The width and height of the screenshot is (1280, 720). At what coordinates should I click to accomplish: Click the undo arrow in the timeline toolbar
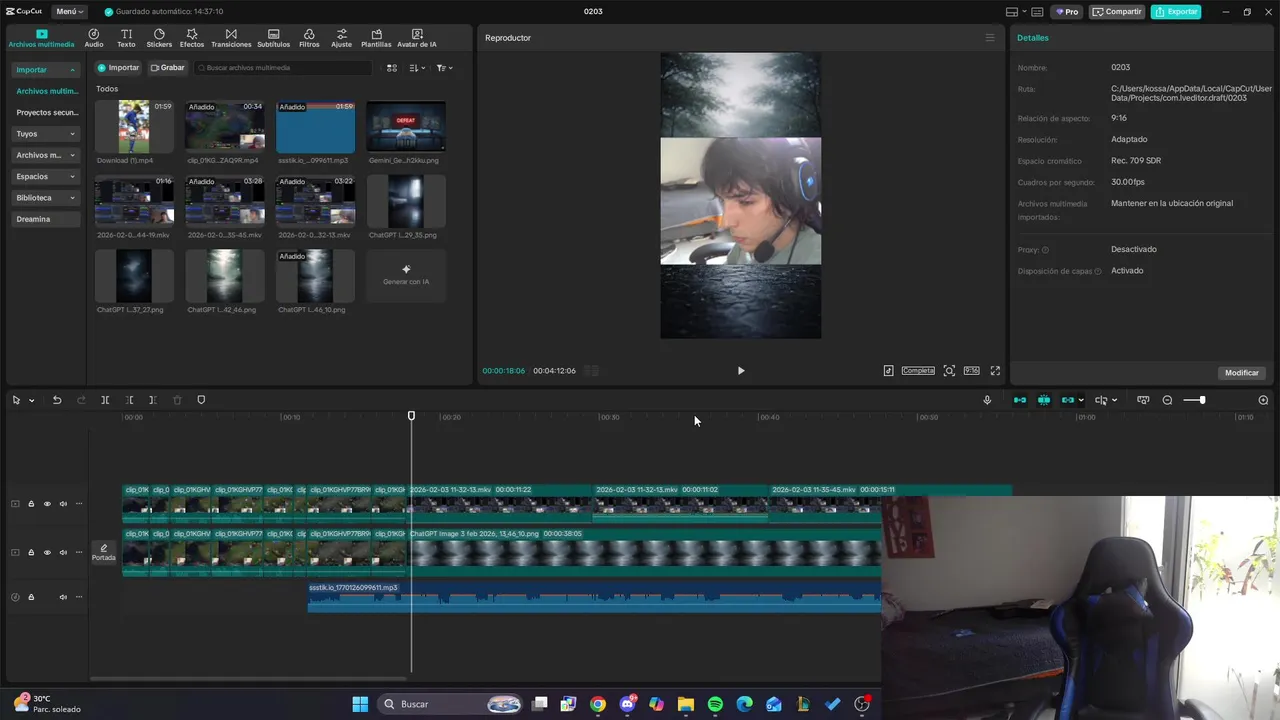click(57, 400)
